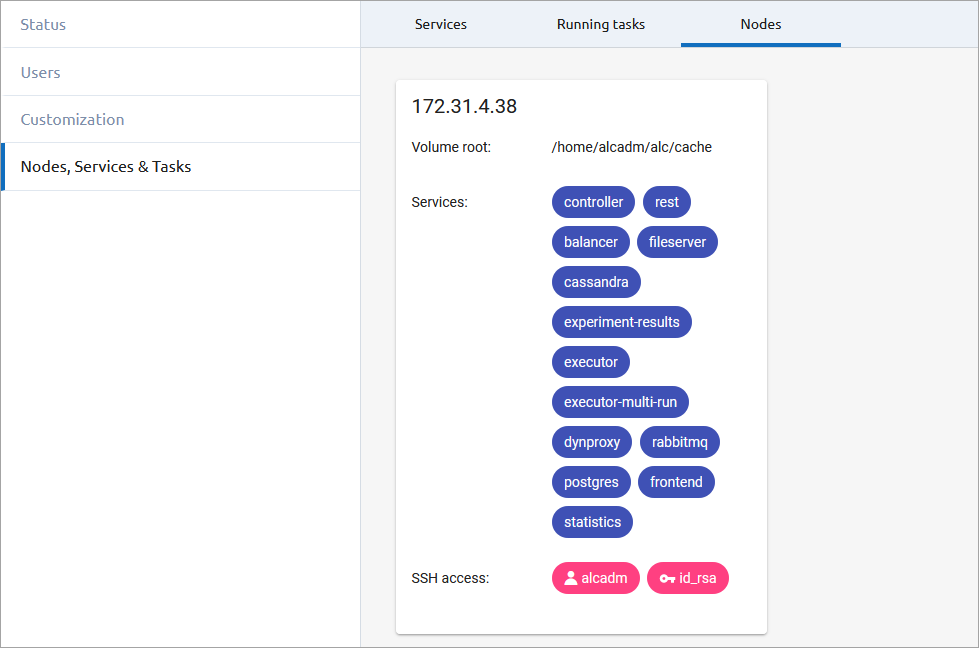Switch to the Running tasks tab
979x648 pixels.
click(601, 24)
